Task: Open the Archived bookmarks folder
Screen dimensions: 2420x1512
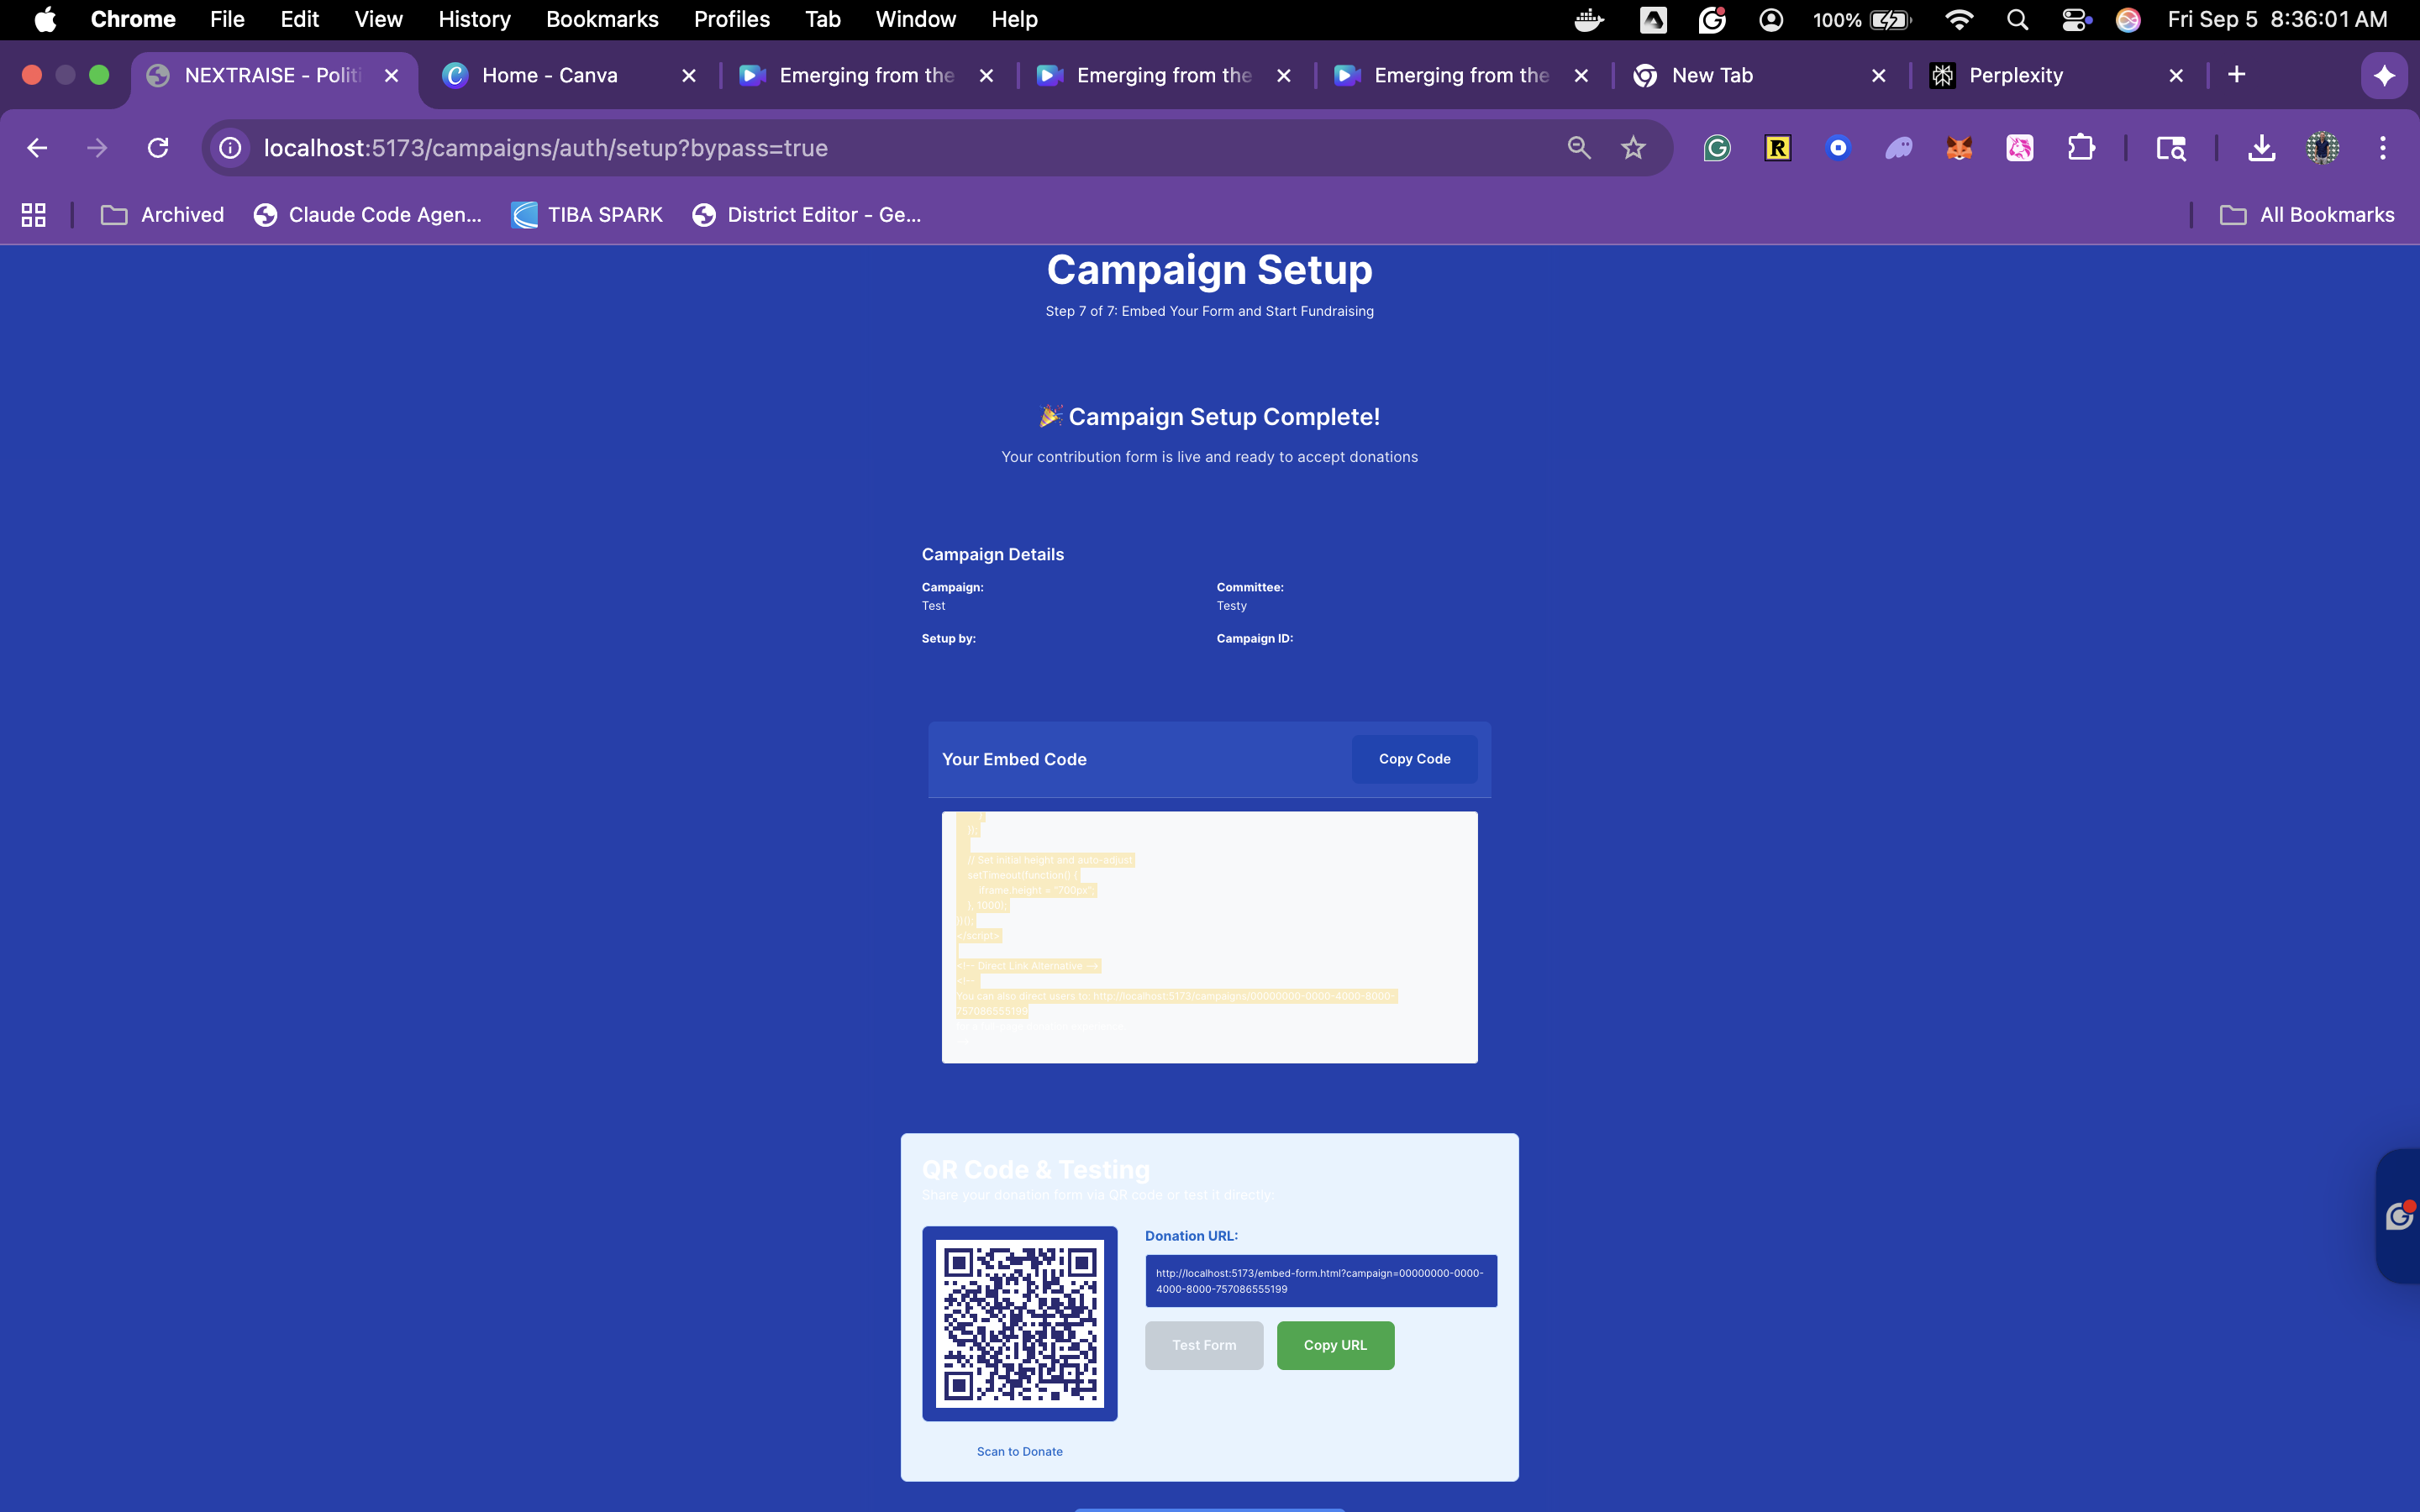Action: tap(163, 215)
